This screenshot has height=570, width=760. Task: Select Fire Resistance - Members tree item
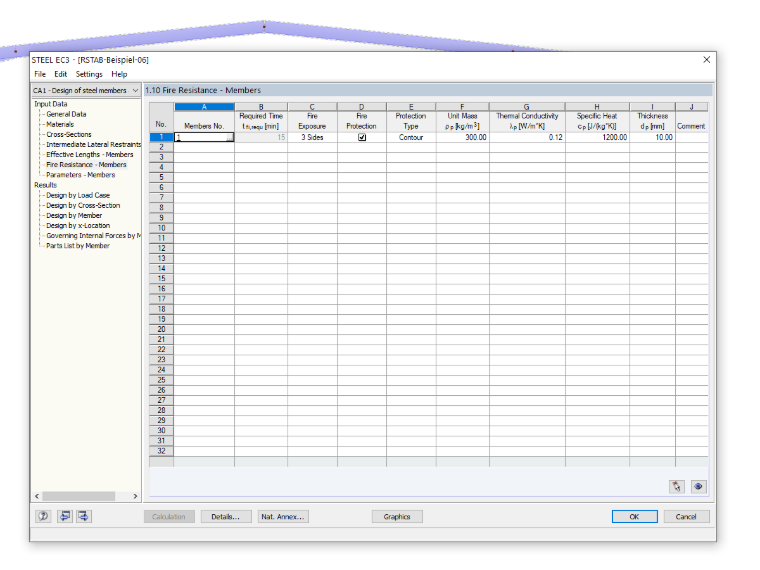pos(86,165)
